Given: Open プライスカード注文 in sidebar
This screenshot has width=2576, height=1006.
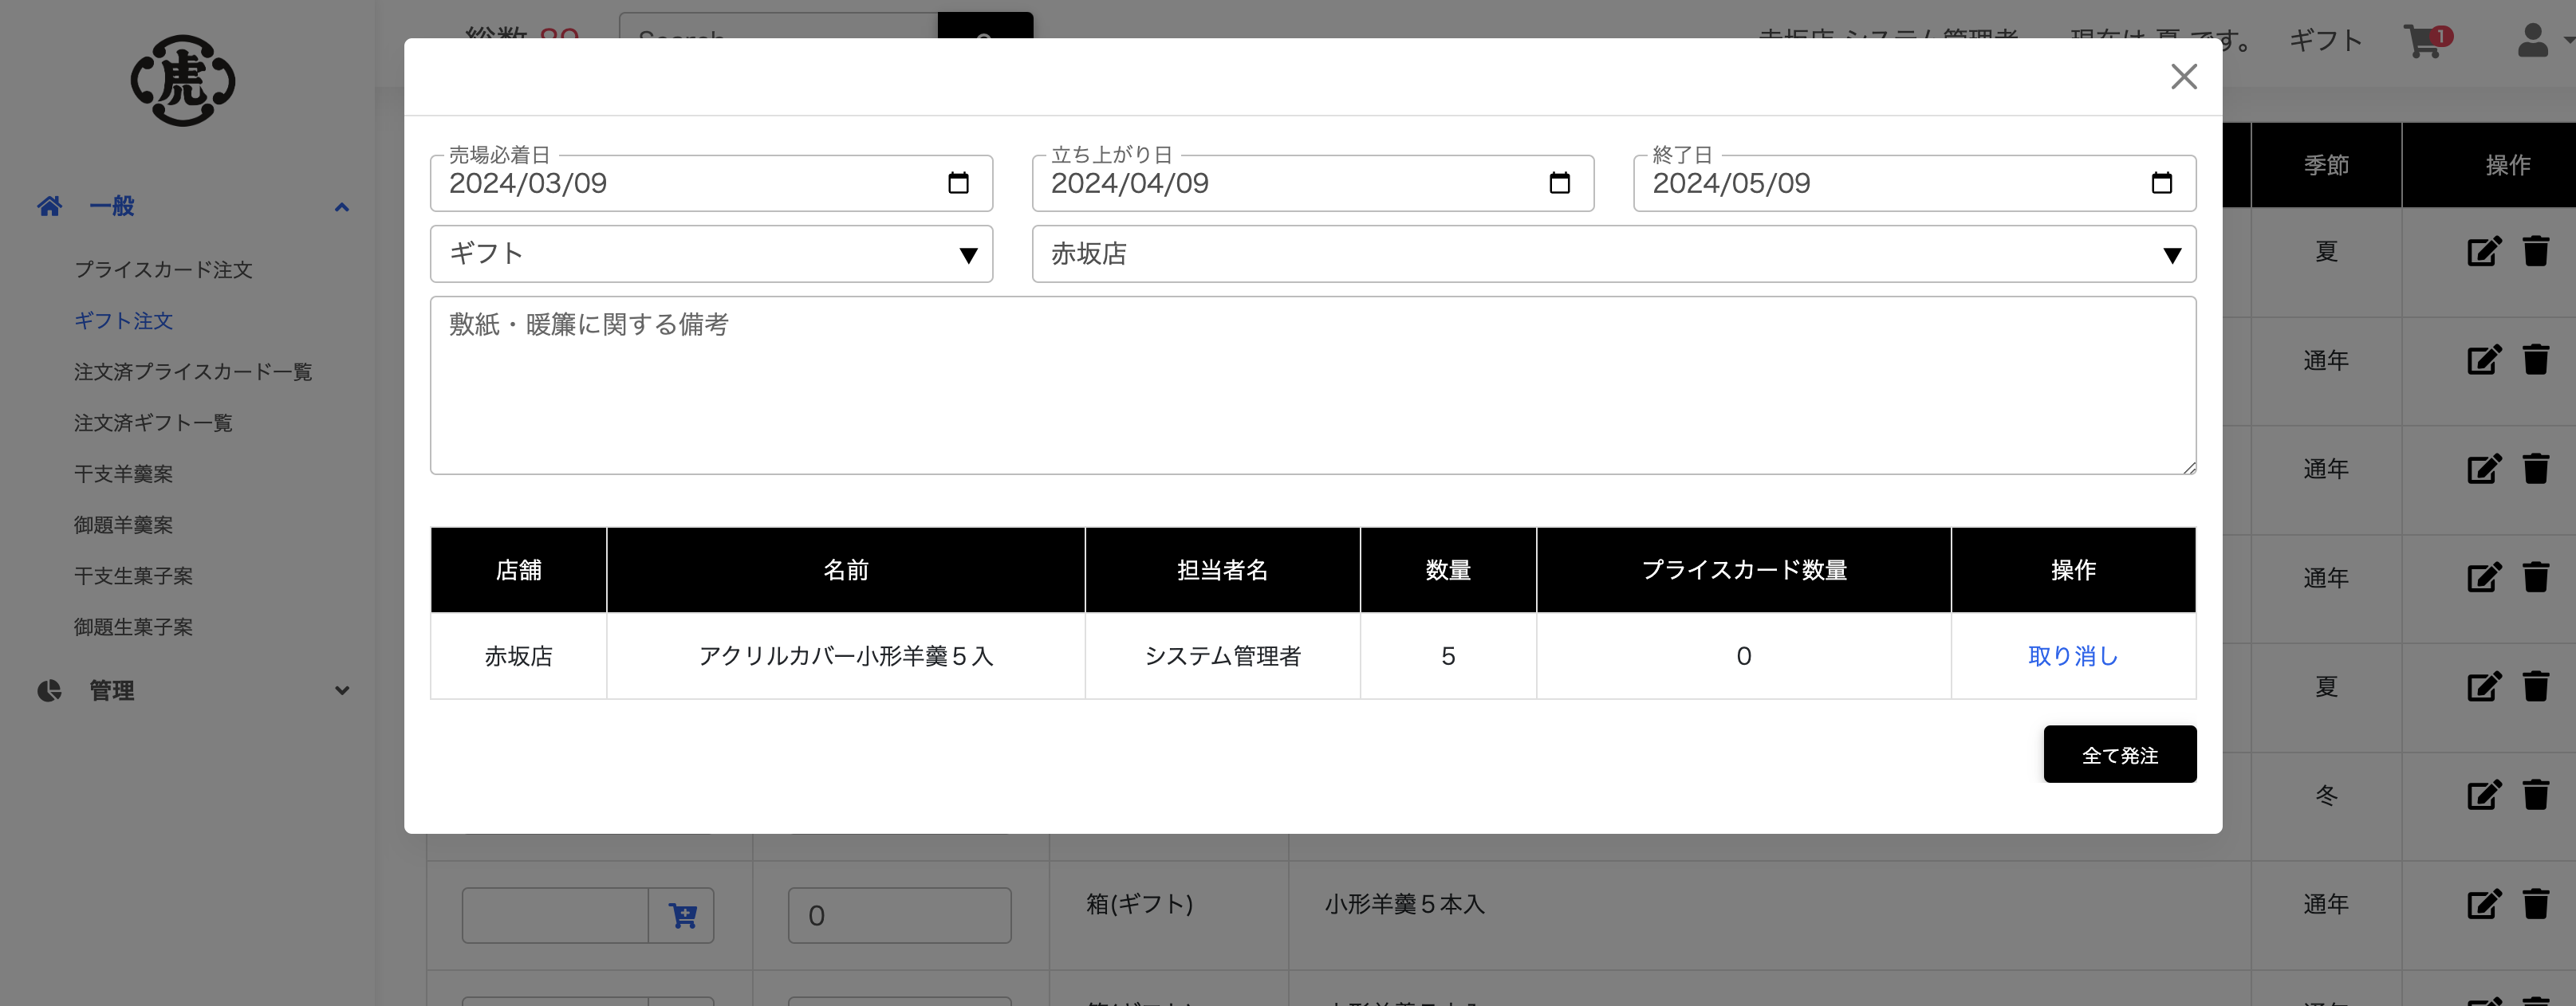Looking at the screenshot, I should tap(163, 270).
